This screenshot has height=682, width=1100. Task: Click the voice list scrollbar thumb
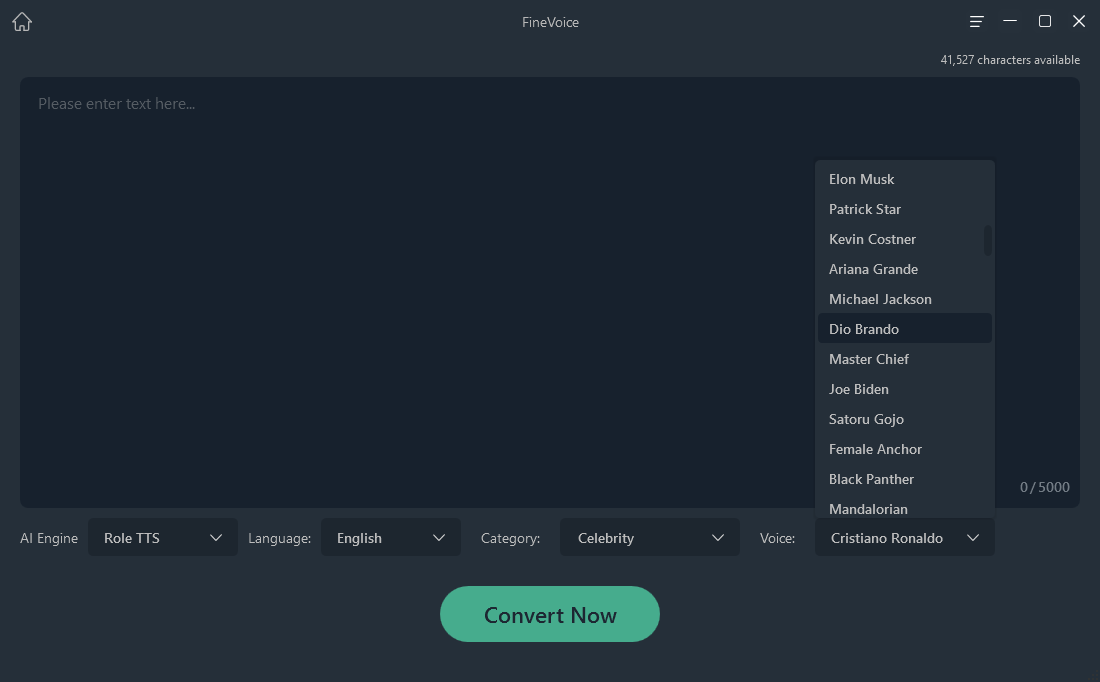[988, 240]
